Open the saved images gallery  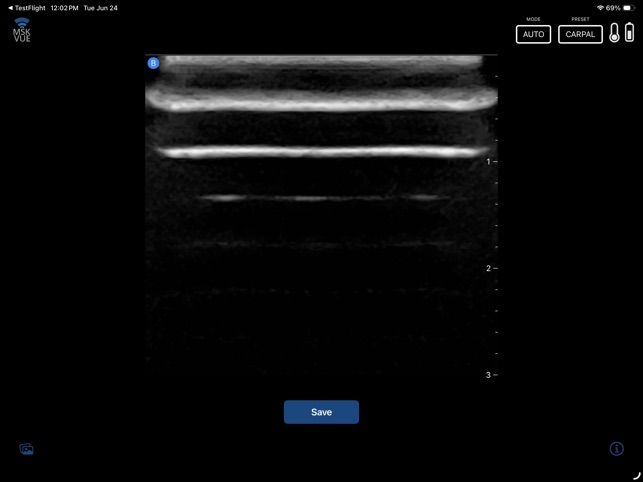(x=26, y=449)
